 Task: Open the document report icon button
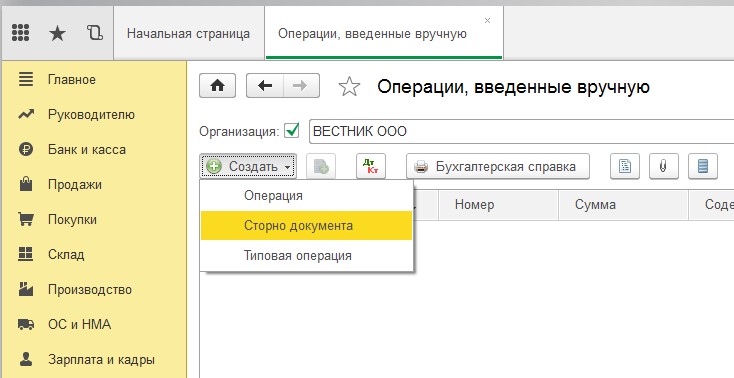pyautogui.click(x=625, y=166)
